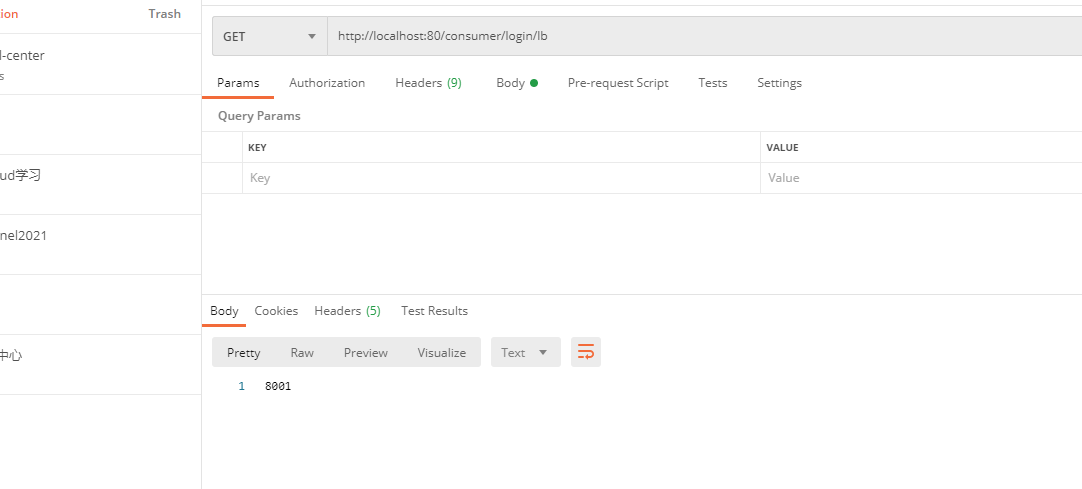Click the VALUE column header
This screenshot has width=1082, height=489.
point(783,148)
